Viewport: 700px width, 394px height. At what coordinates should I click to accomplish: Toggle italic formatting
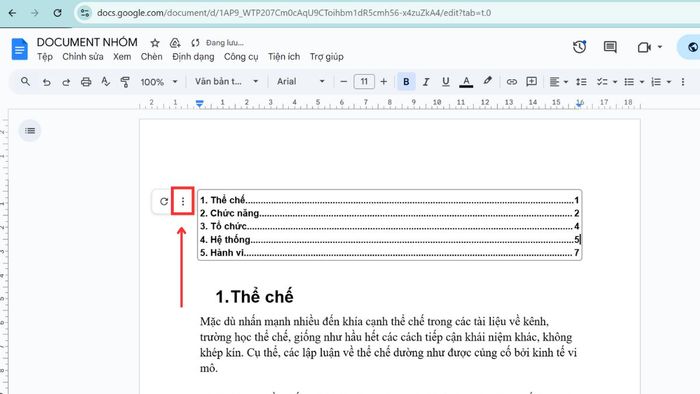426,82
